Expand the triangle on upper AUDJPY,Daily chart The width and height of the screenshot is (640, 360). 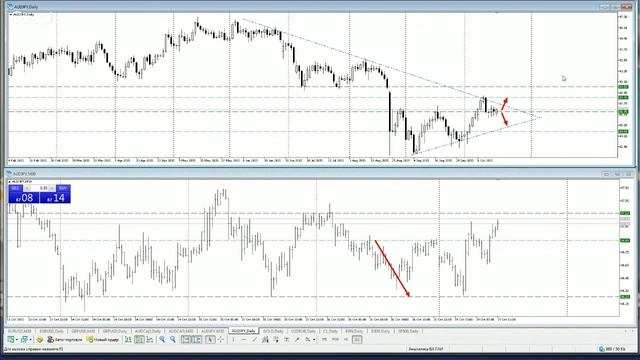(11, 14)
